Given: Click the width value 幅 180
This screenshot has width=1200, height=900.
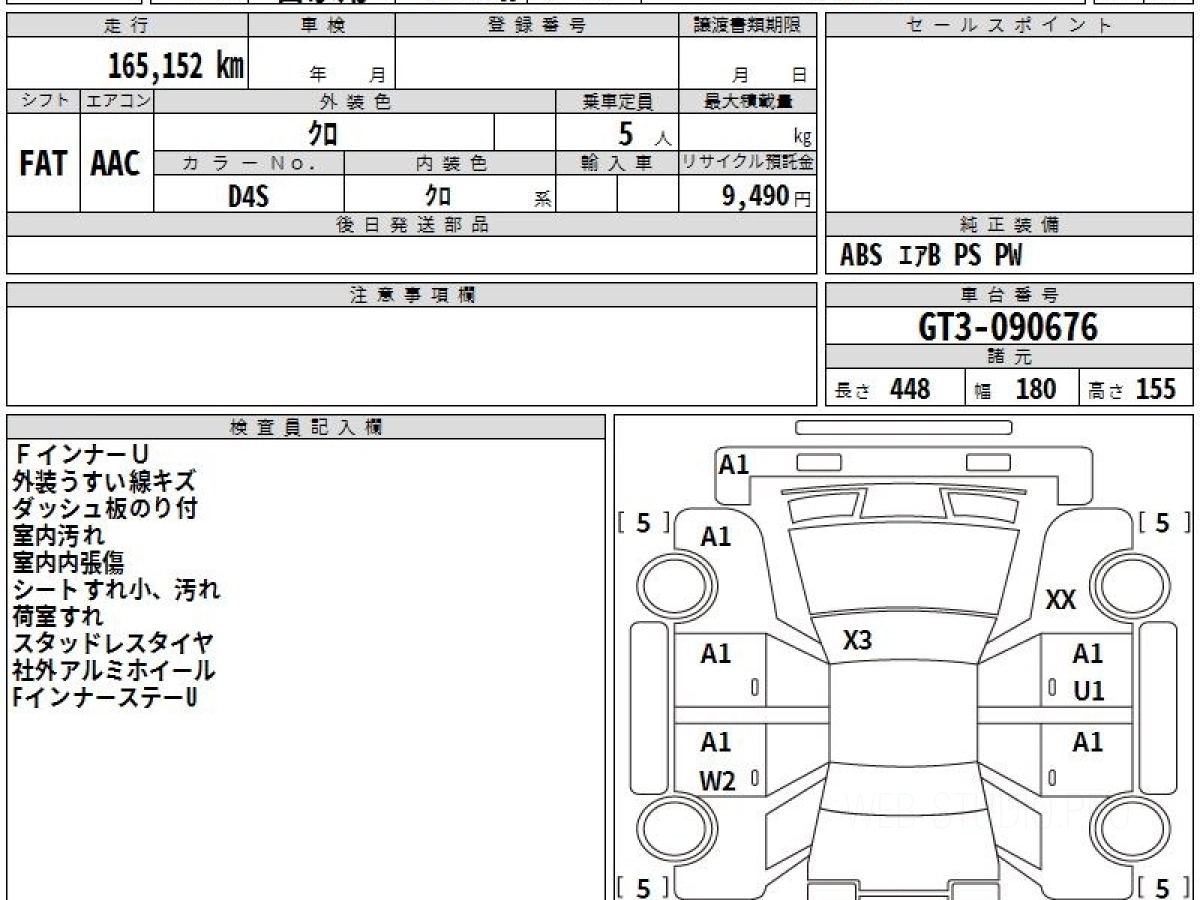Looking at the screenshot, I should click(1016, 389).
